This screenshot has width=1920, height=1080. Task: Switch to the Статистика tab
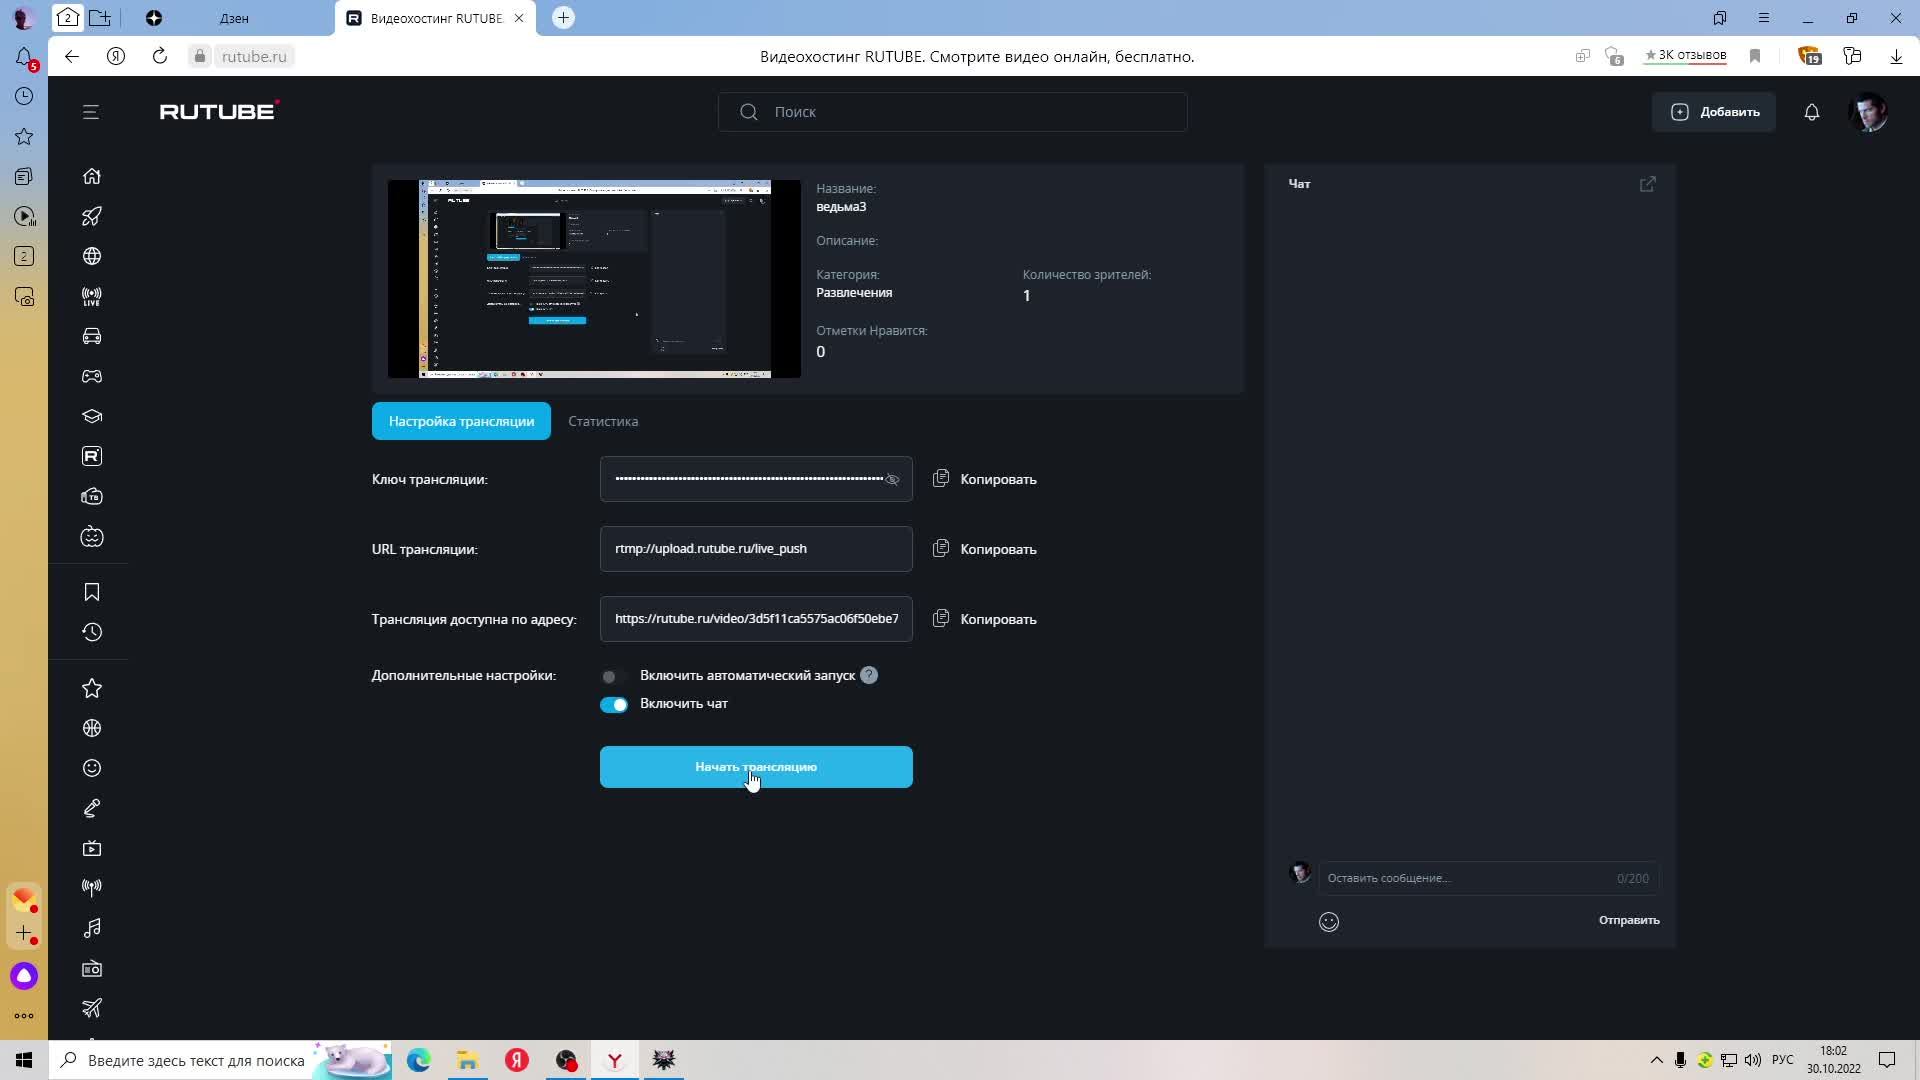pos(603,421)
